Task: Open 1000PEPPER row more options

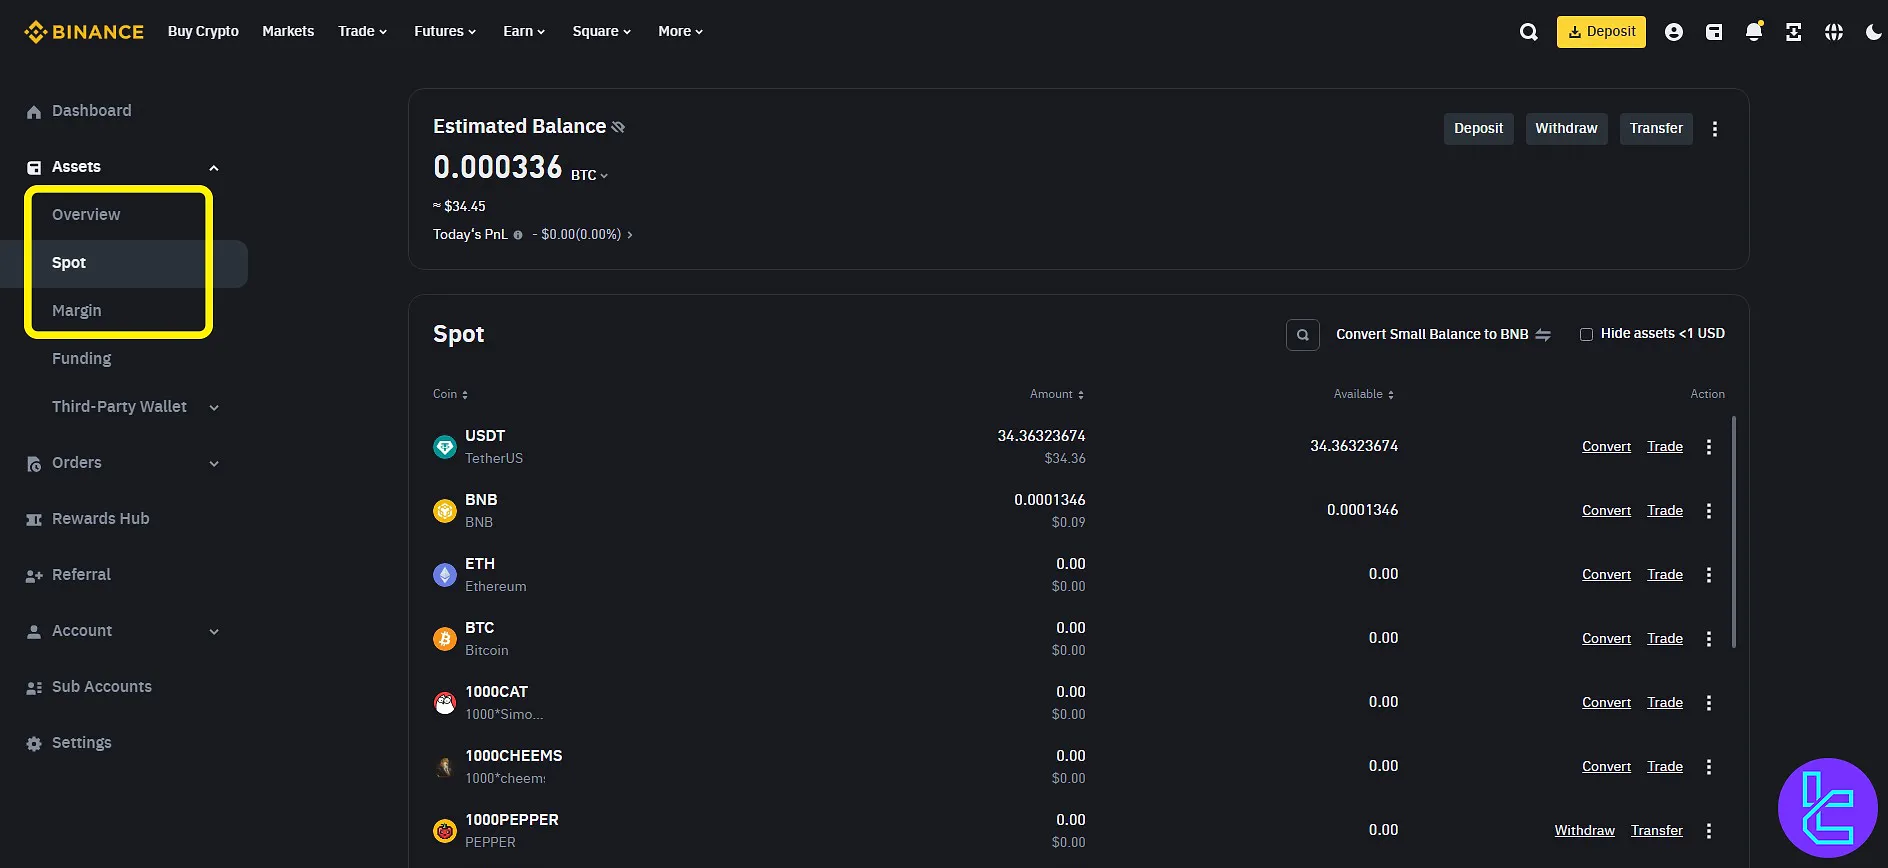Action: pyautogui.click(x=1708, y=831)
